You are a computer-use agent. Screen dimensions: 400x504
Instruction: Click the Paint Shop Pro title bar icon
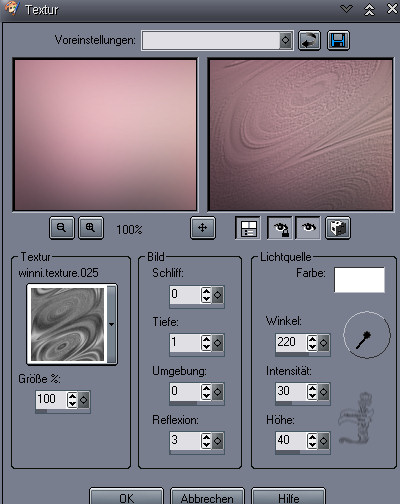[x=12, y=8]
